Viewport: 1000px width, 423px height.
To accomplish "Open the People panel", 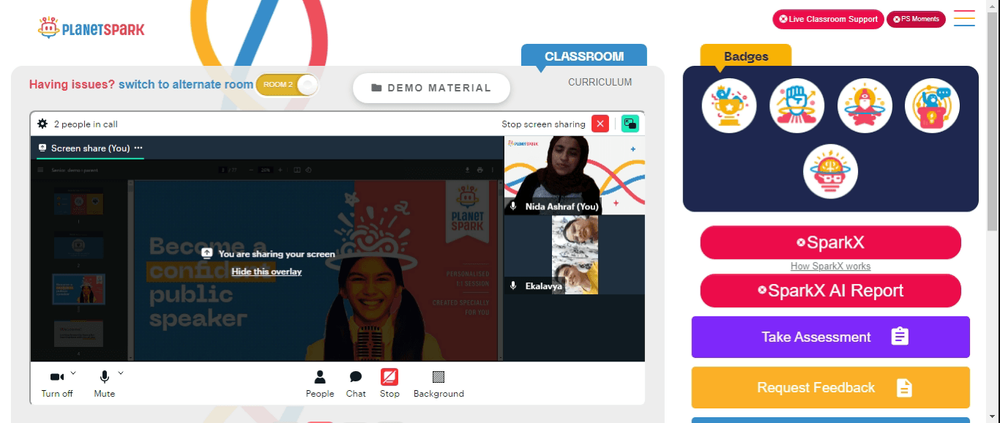I will [320, 384].
